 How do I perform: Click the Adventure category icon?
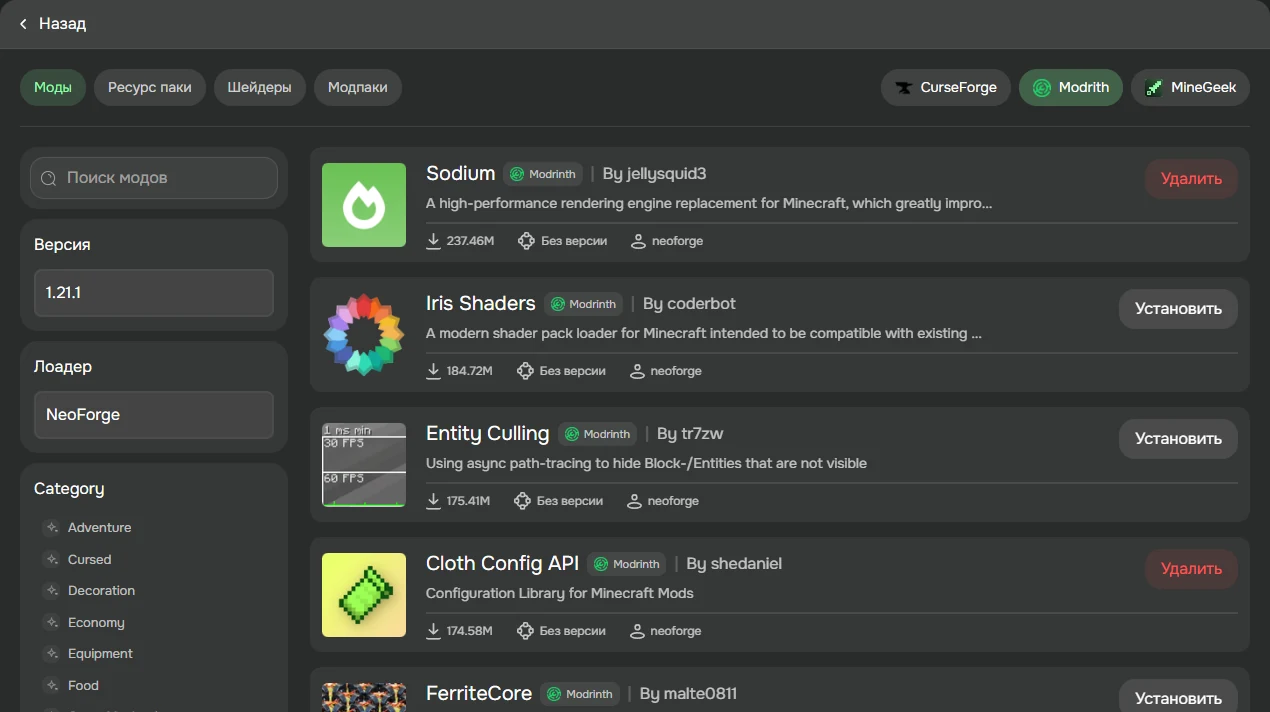[52, 528]
